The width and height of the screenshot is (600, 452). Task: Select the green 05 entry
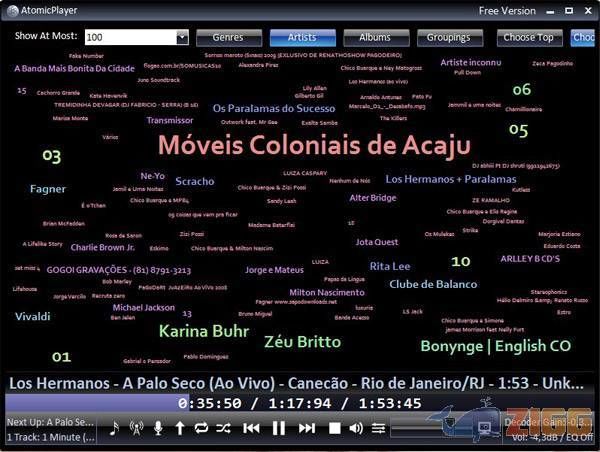[x=518, y=130]
